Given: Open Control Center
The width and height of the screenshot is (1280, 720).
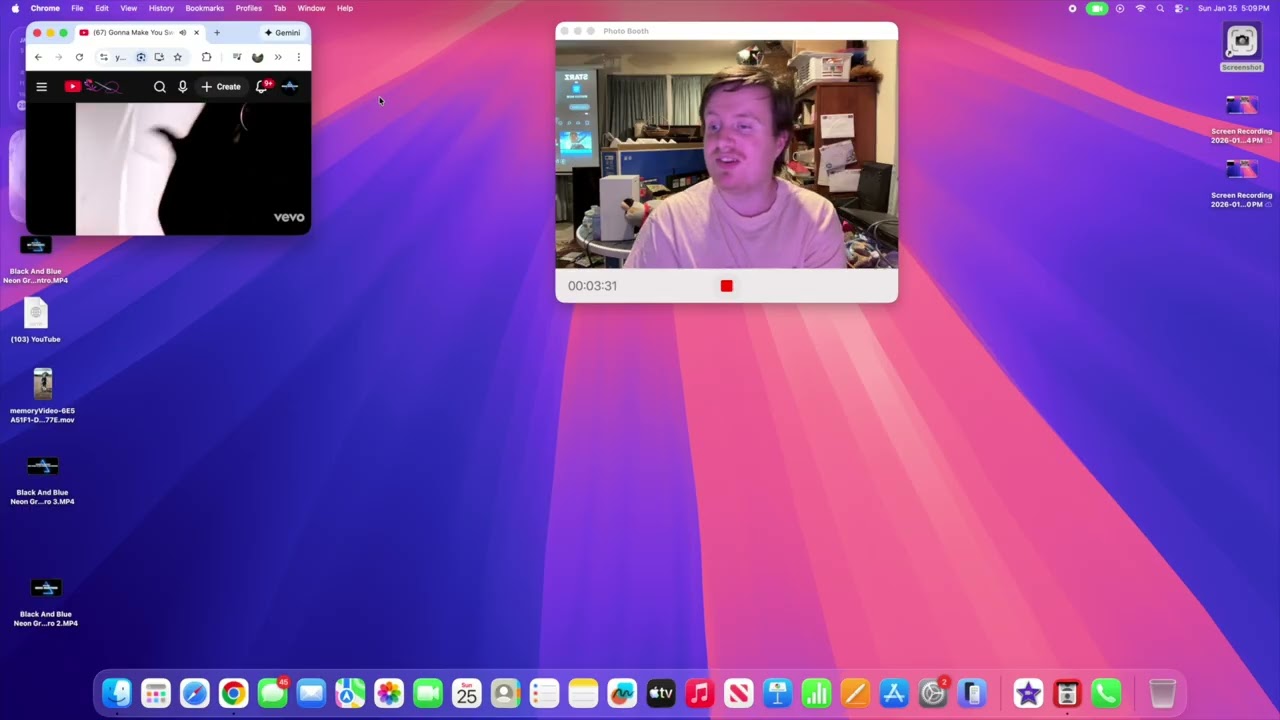Looking at the screenshot, I should (1180, 8).
